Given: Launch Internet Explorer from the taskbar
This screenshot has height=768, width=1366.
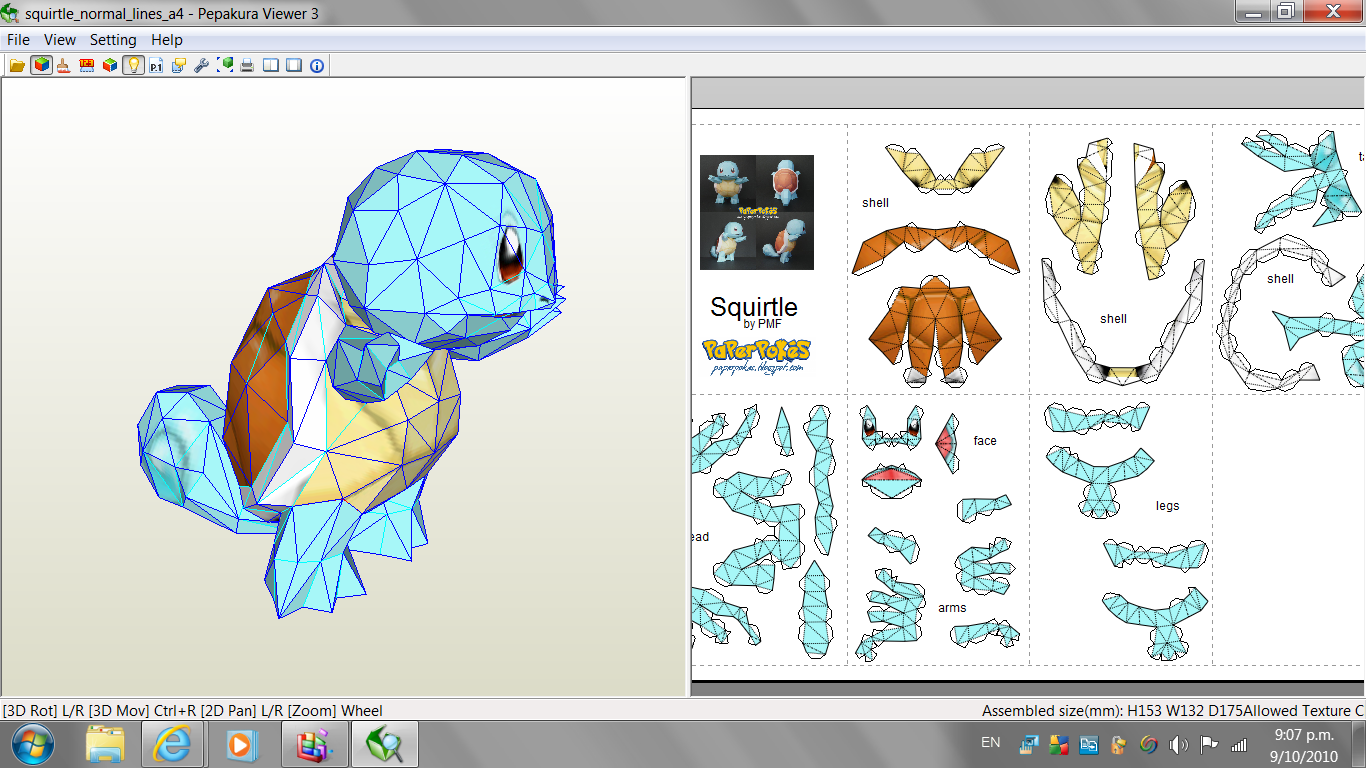Looking at the screenshot, I should tap(172, 744).
